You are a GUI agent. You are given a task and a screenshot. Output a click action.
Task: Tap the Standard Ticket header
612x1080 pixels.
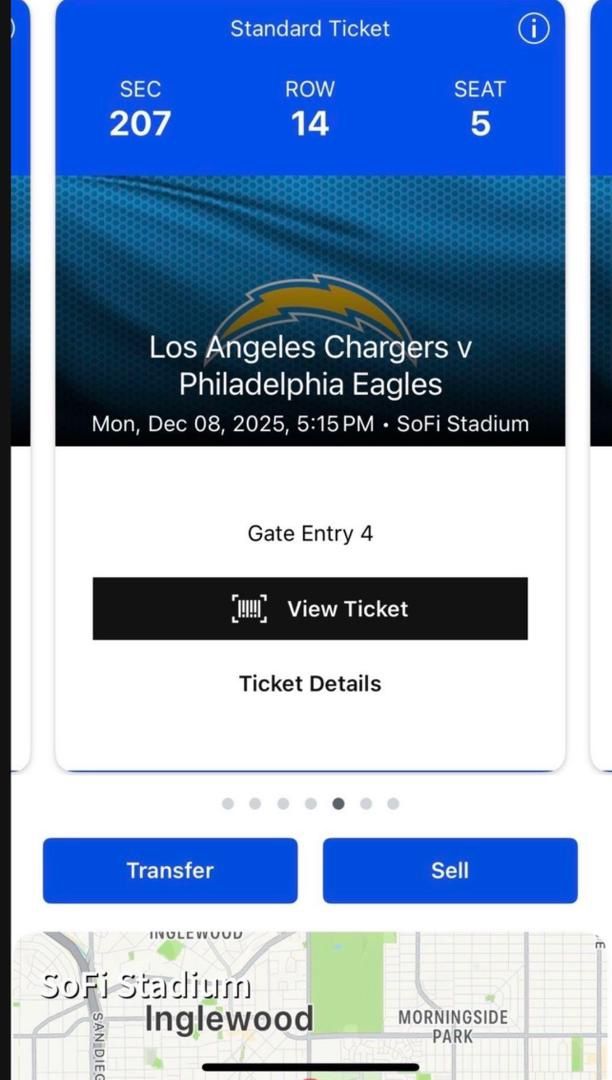[x=309, y=29]
